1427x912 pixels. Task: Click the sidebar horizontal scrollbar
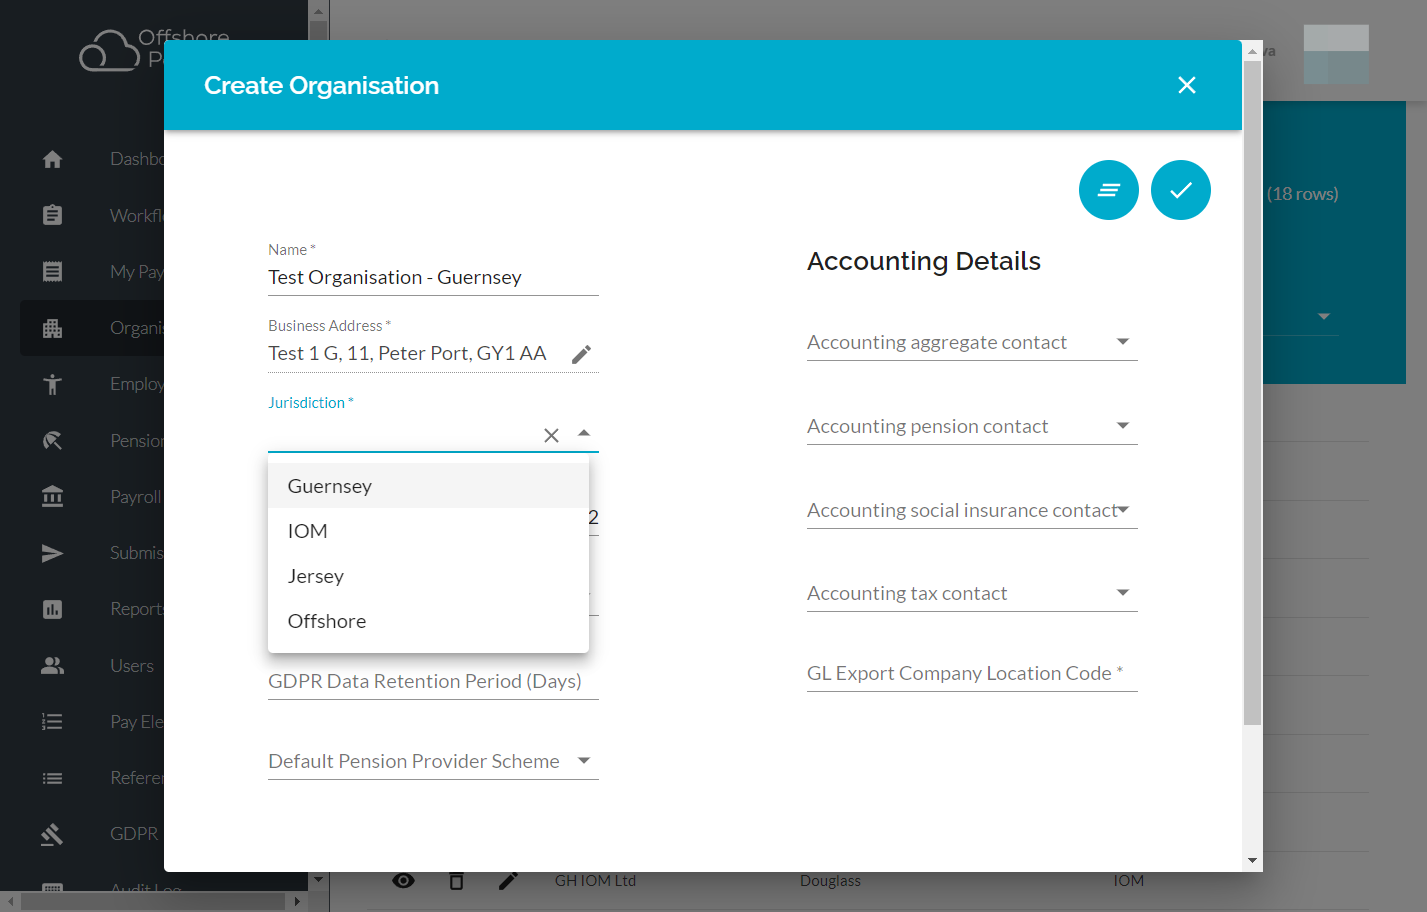point(153,901)
